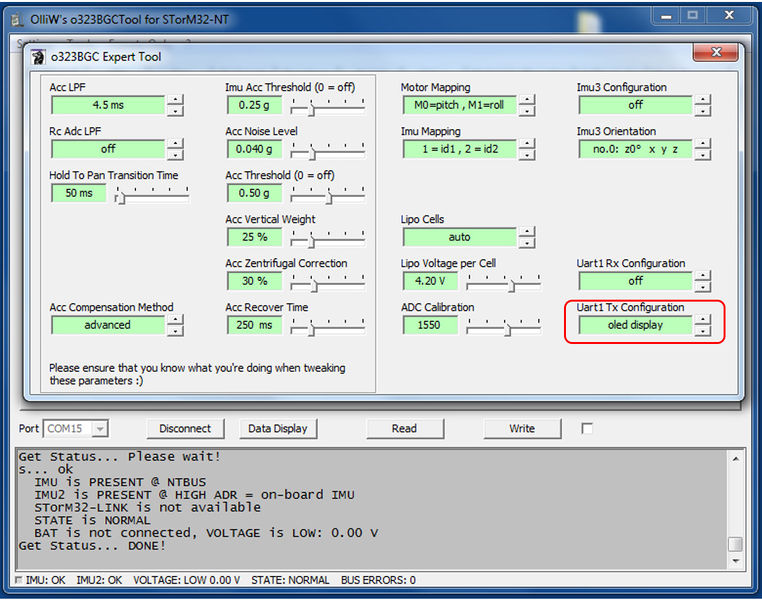Click down arrow of Imu3 Orientation spinner
Viewport: 762px width, 600px height.
(x=703, y=154)
